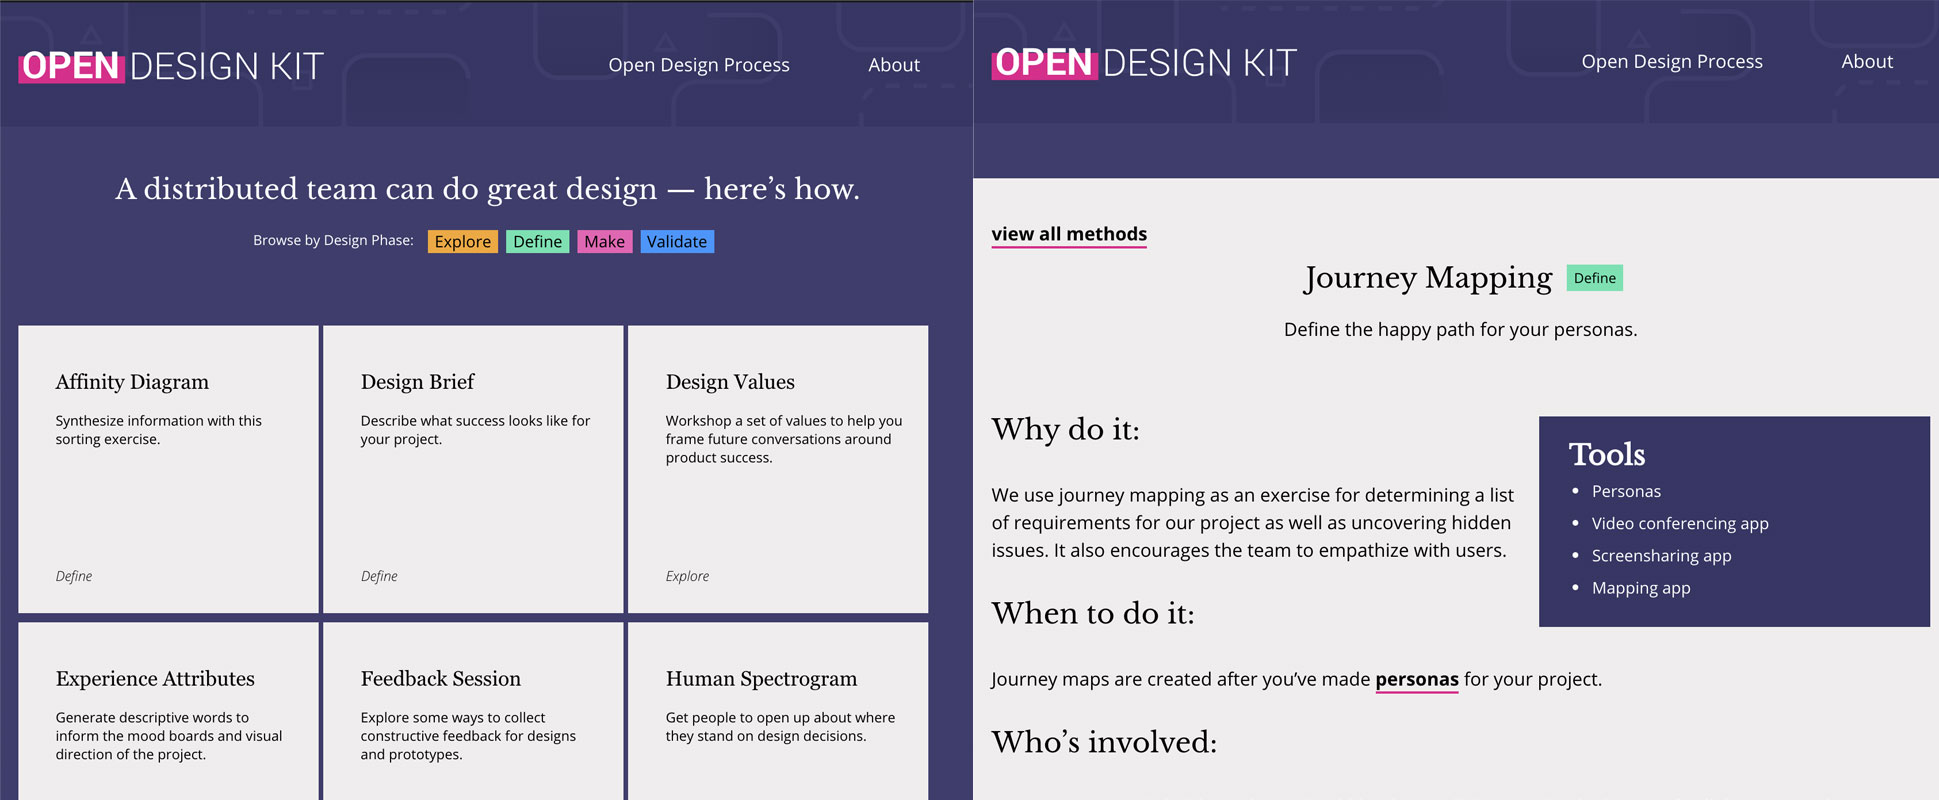This screenshot has width=1939, height=800.
Task: Select About in the left page header
Action: pos(893,65)
